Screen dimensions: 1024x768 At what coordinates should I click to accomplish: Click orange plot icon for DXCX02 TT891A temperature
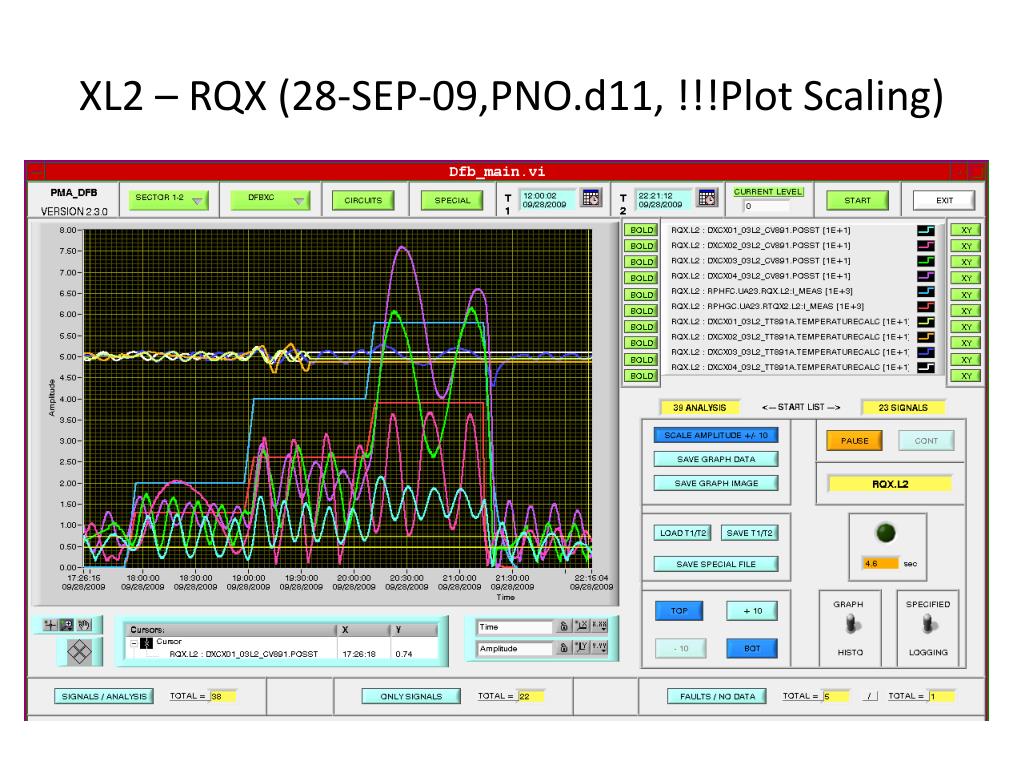click(925, 337)
